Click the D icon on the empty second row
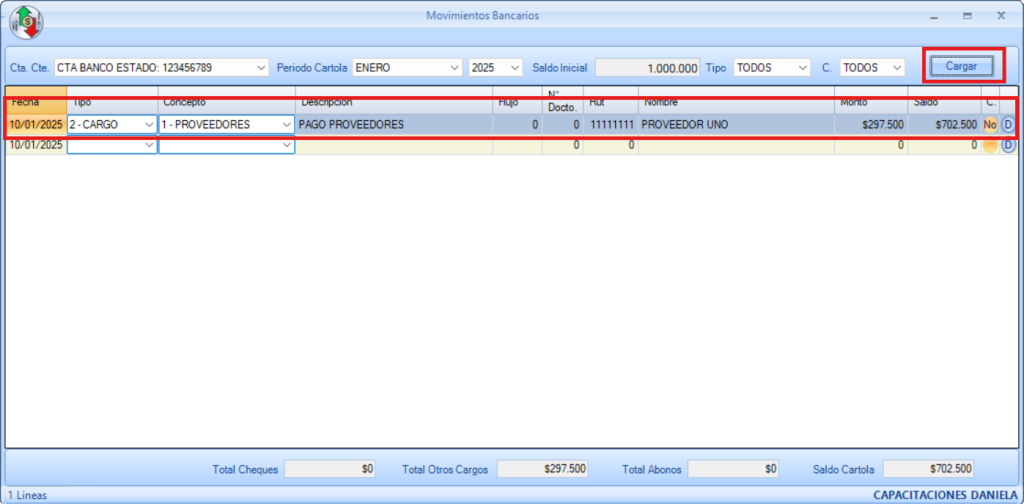 pos(1007,145)
